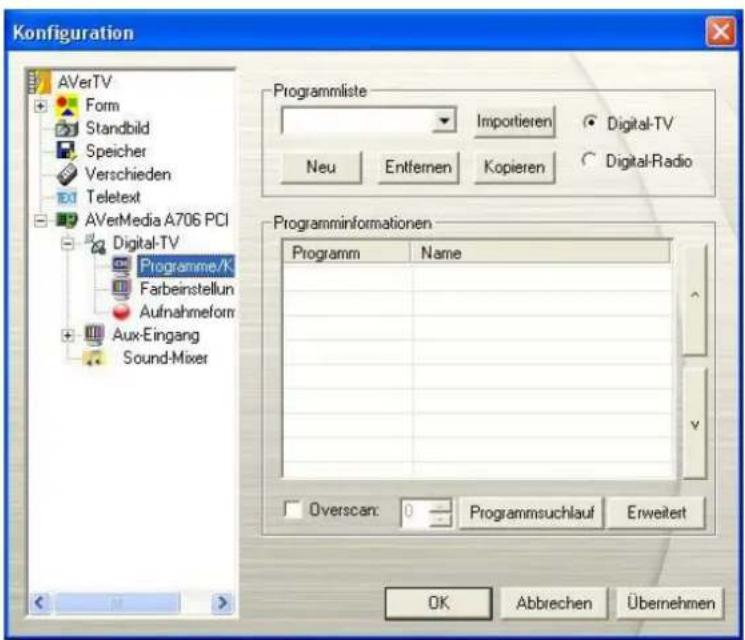Screen dimensions: 745x640
Task: Select Speicher in the tree
Action: pyautogui.click(x=116, y=151)
